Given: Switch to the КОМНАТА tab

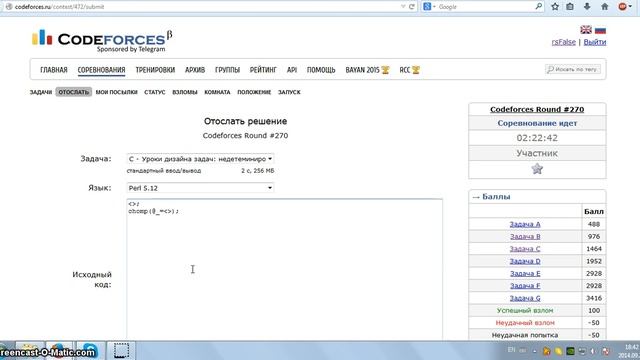Looking at the screenshot, I should click(x=217, y=92).
